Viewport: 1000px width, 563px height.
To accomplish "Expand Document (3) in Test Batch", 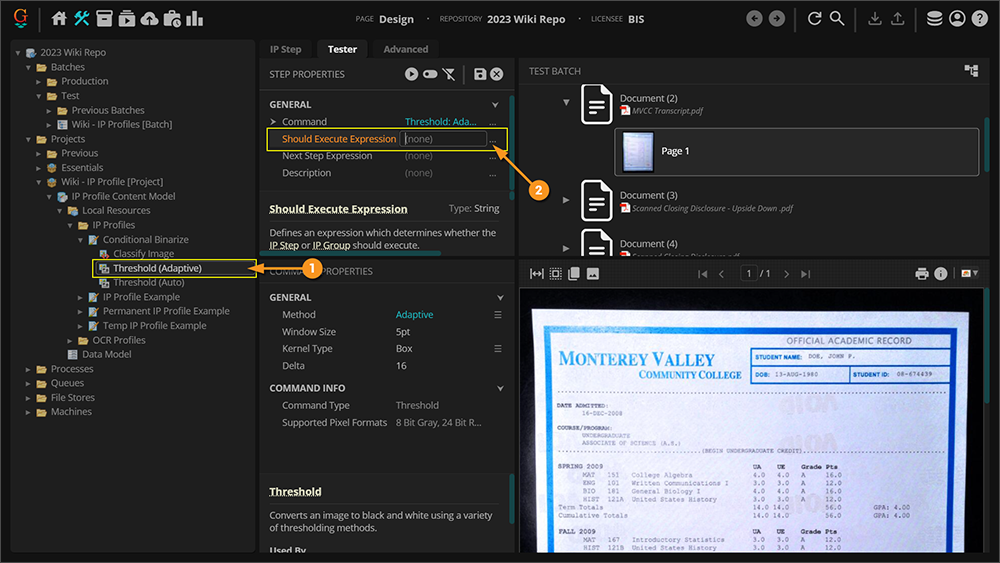I will tap(566, 200).
